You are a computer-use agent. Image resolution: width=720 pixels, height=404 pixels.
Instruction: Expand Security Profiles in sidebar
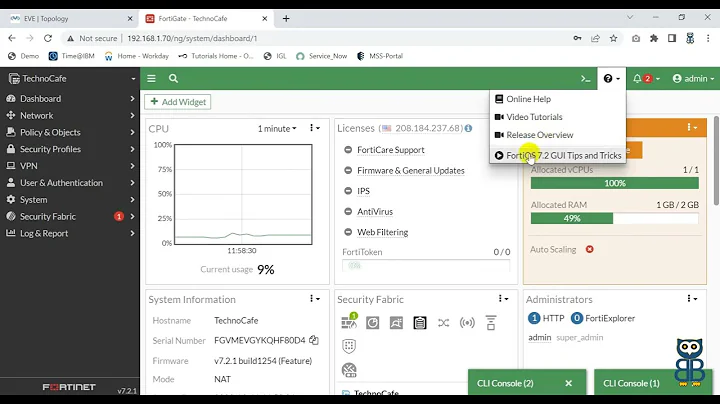[70, 149]
